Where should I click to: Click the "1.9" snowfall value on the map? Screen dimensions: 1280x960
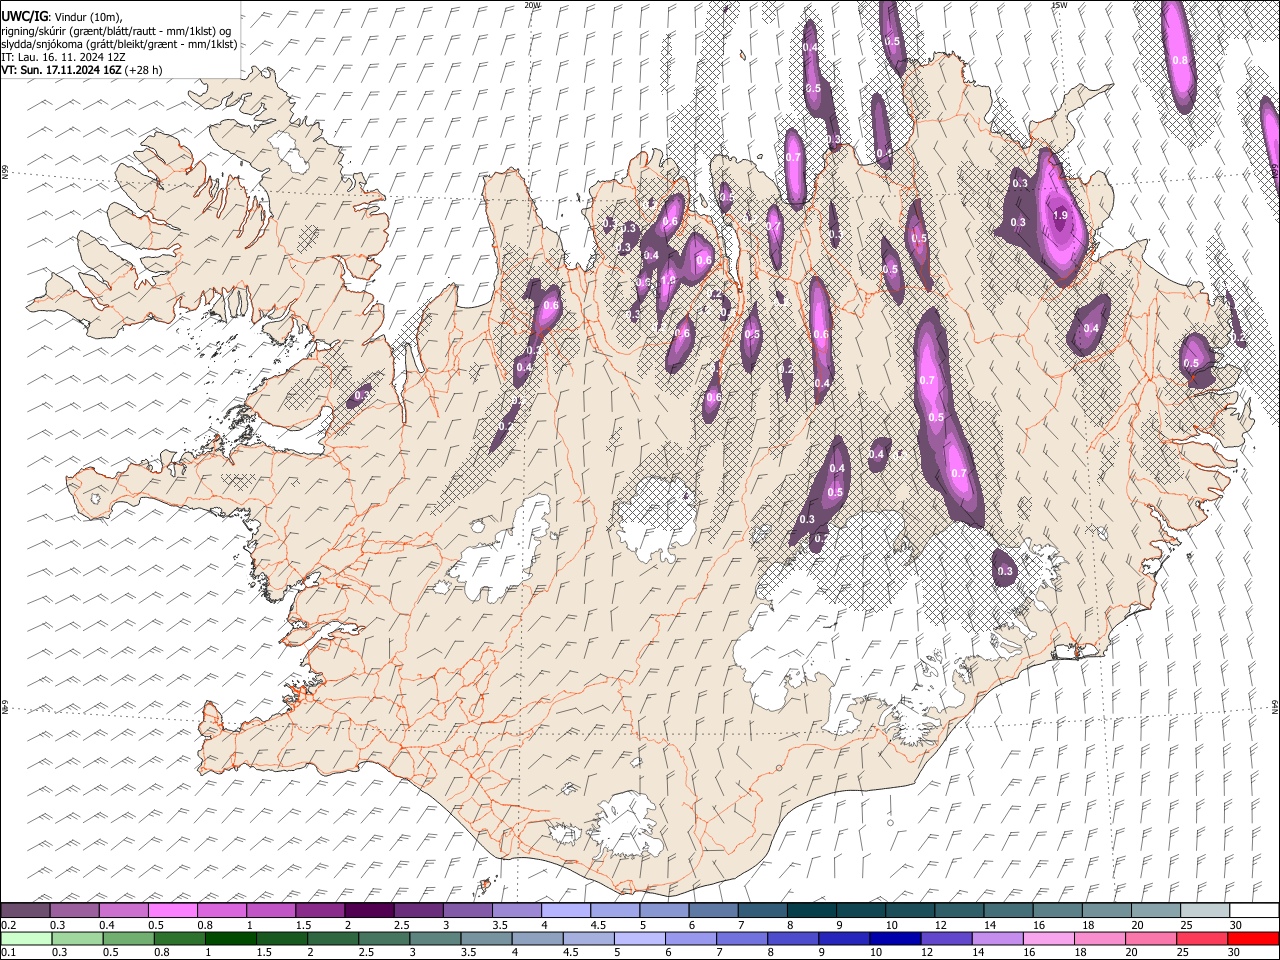1060,215
